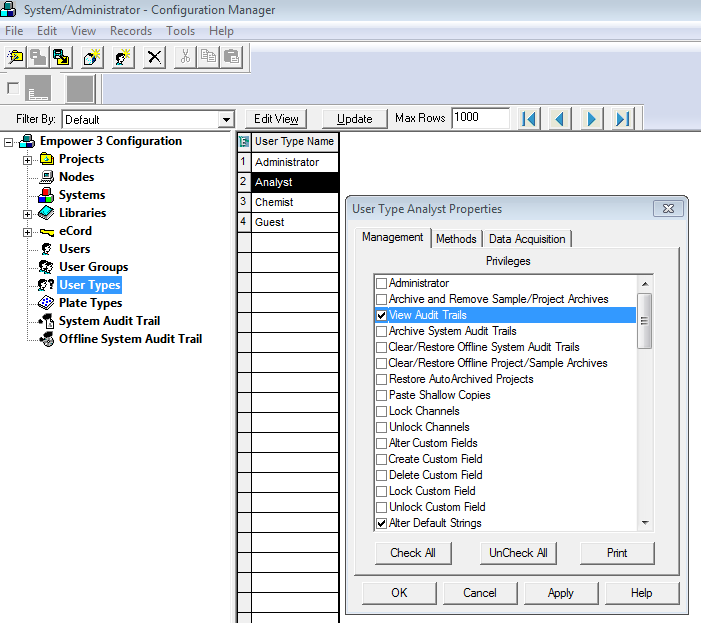701x623 pixels.
Task: Check Paste Shallow Copies privilege
Action: (381, 396)
